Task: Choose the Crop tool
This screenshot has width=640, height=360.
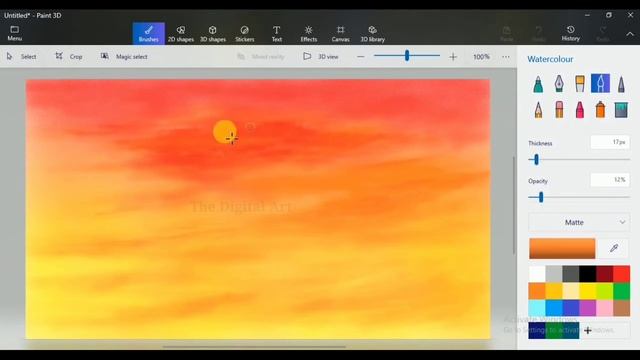Action: pos(69,57)
